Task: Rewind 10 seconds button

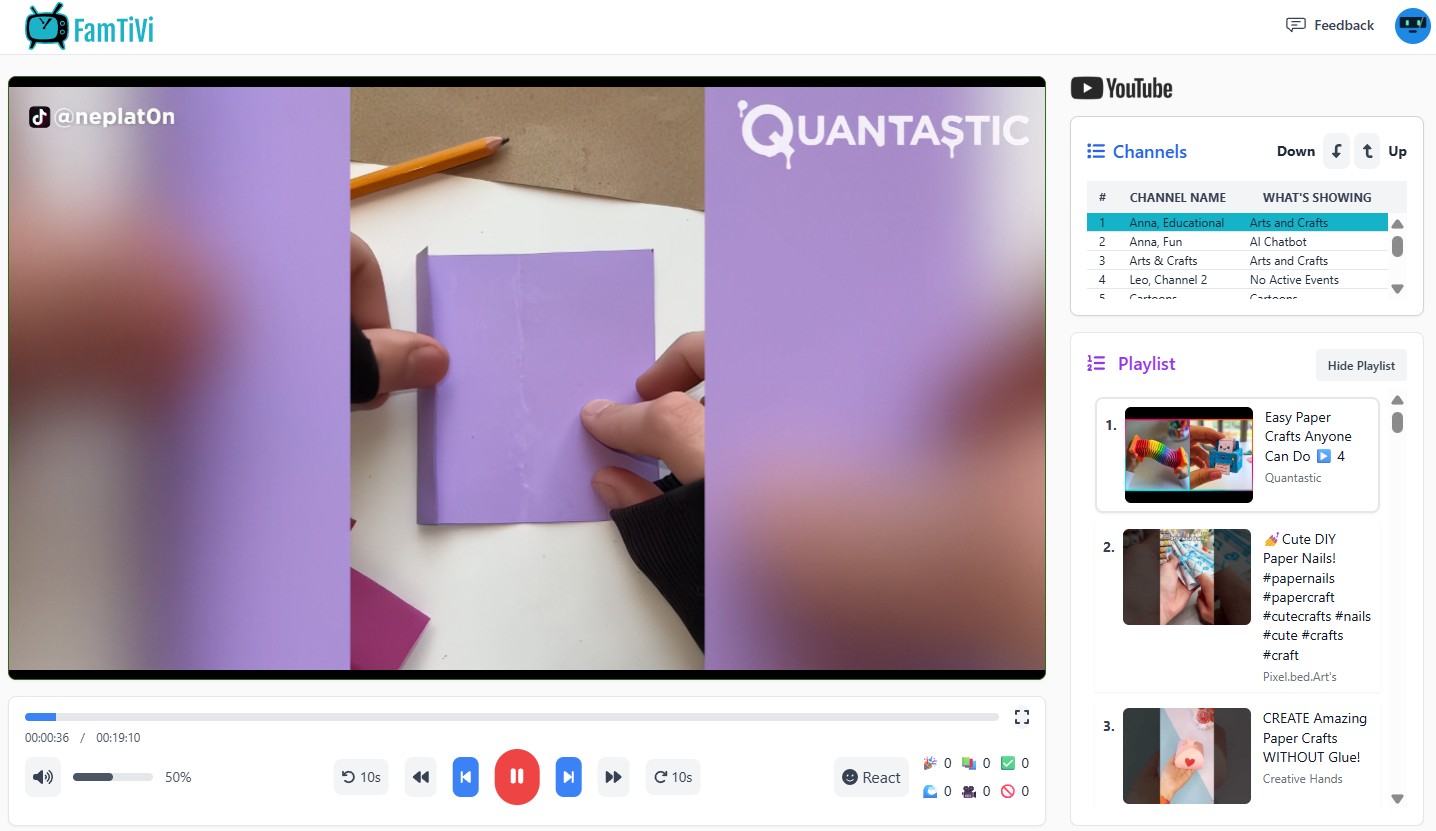Action: pos(361,777)
